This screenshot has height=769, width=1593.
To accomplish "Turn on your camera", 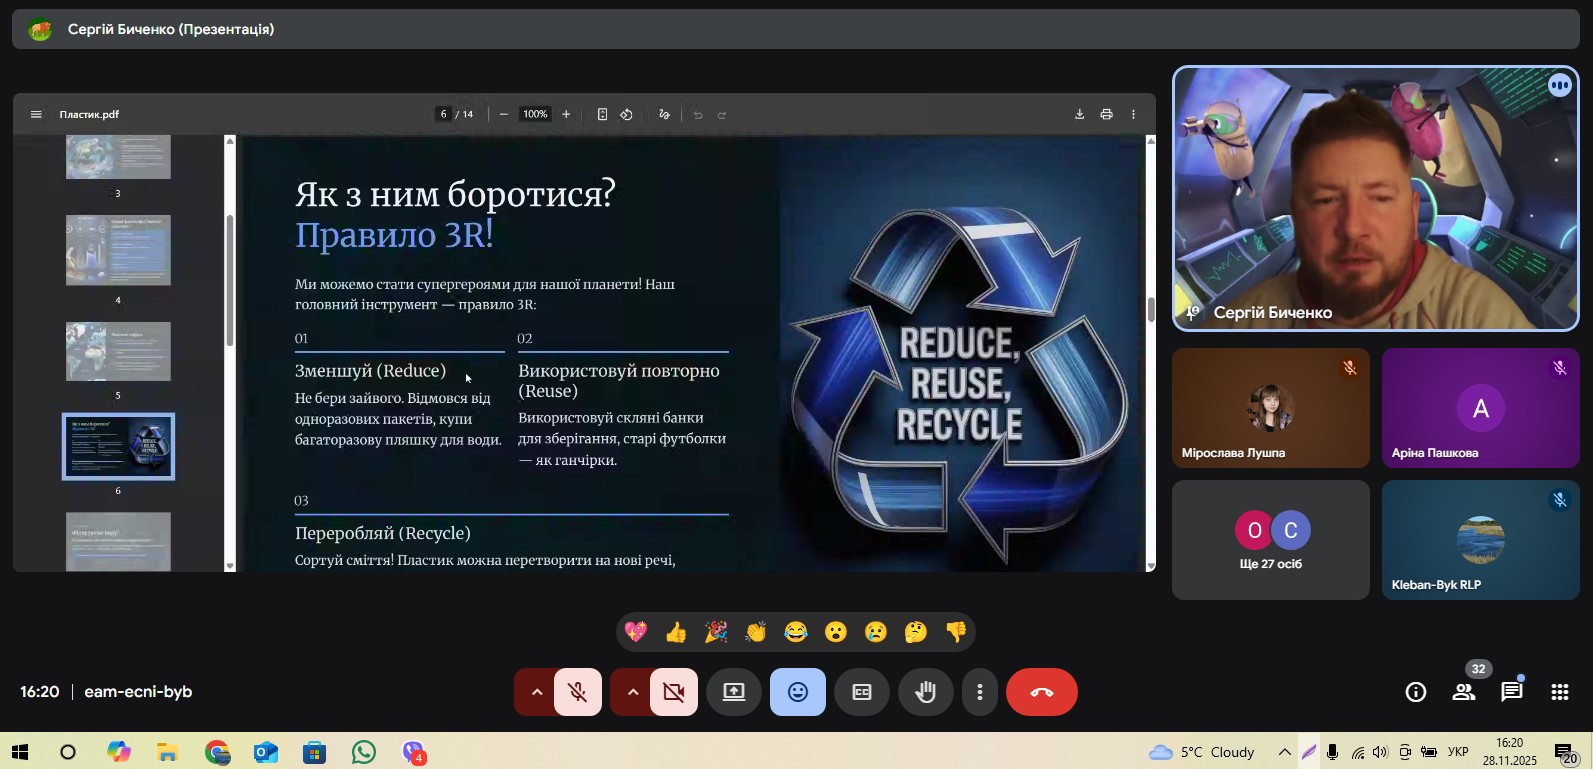I will tap(673, 692).
